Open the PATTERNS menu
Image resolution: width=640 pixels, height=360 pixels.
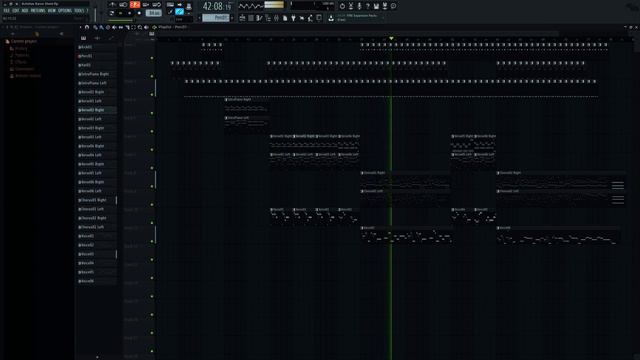coord(38,11)
